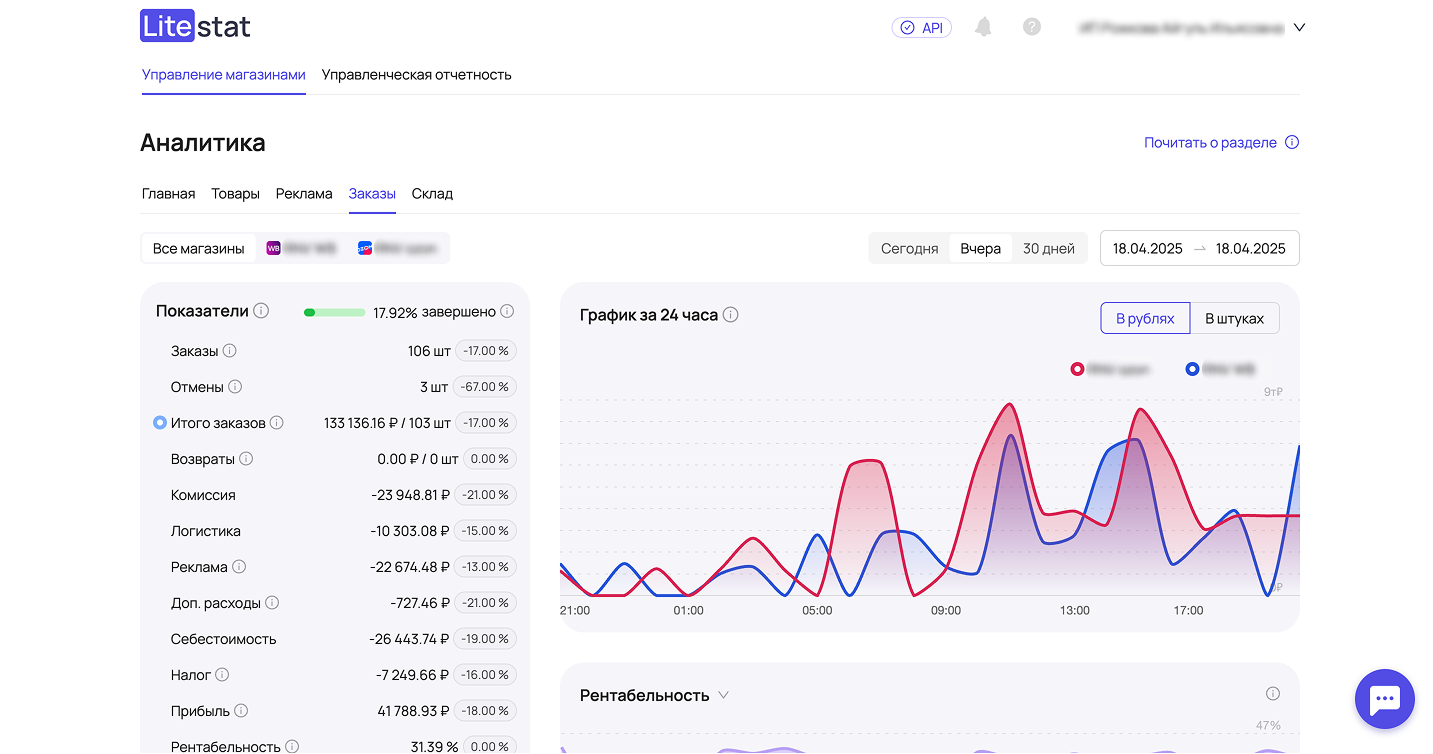The width and height of the screenshot is (1433, 754).
Task: Expand the Рентабельность chart dropdown
Action: click(x=723, y=695)
